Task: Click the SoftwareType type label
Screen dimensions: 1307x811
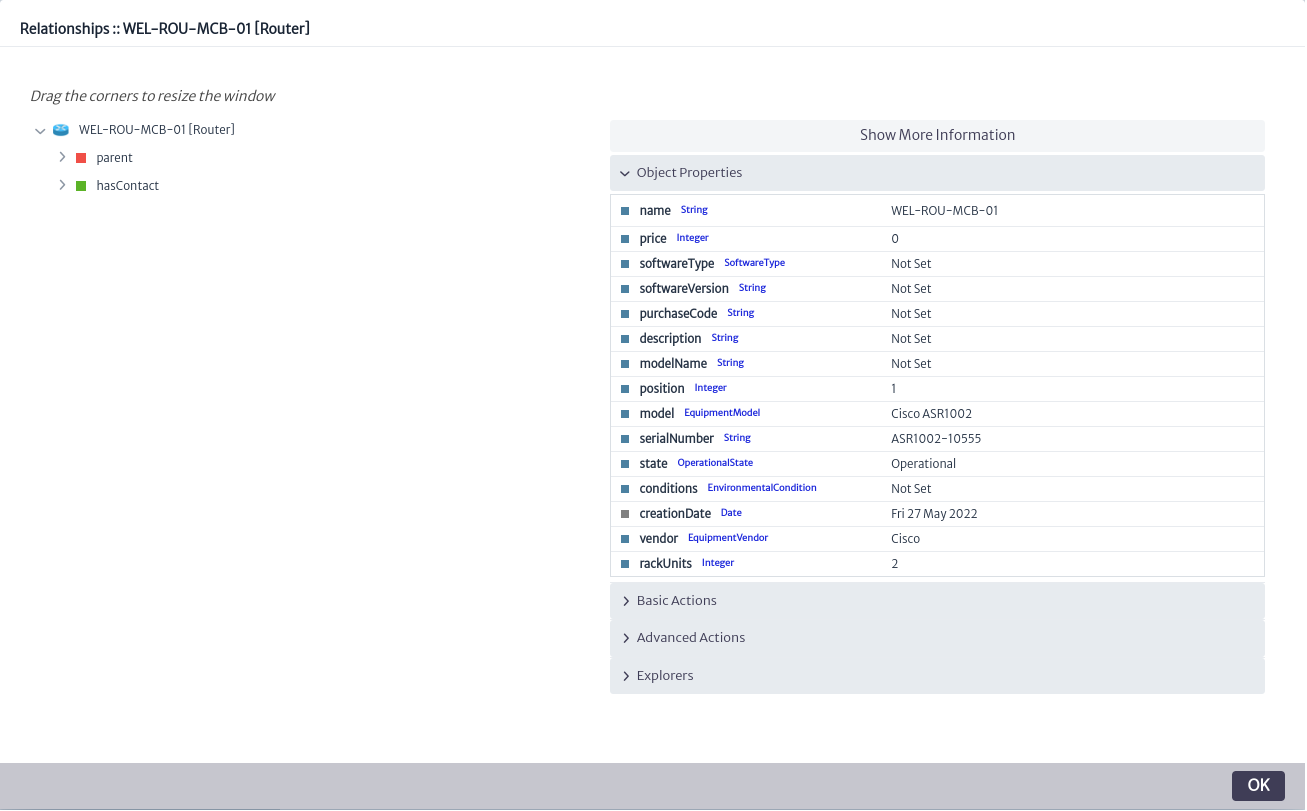Action: (754, 263)
